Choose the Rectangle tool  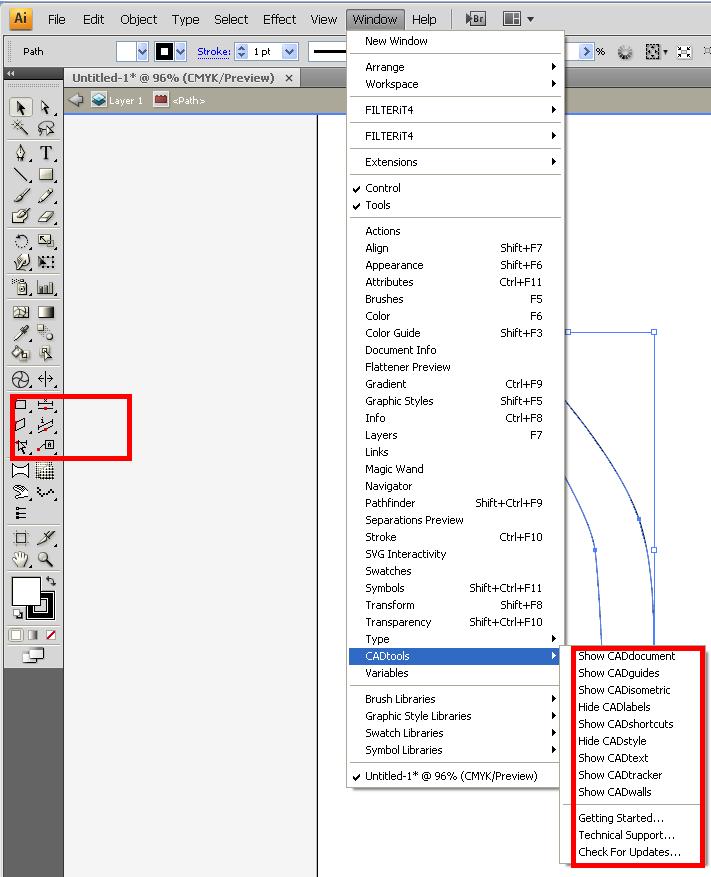point(46,175)
